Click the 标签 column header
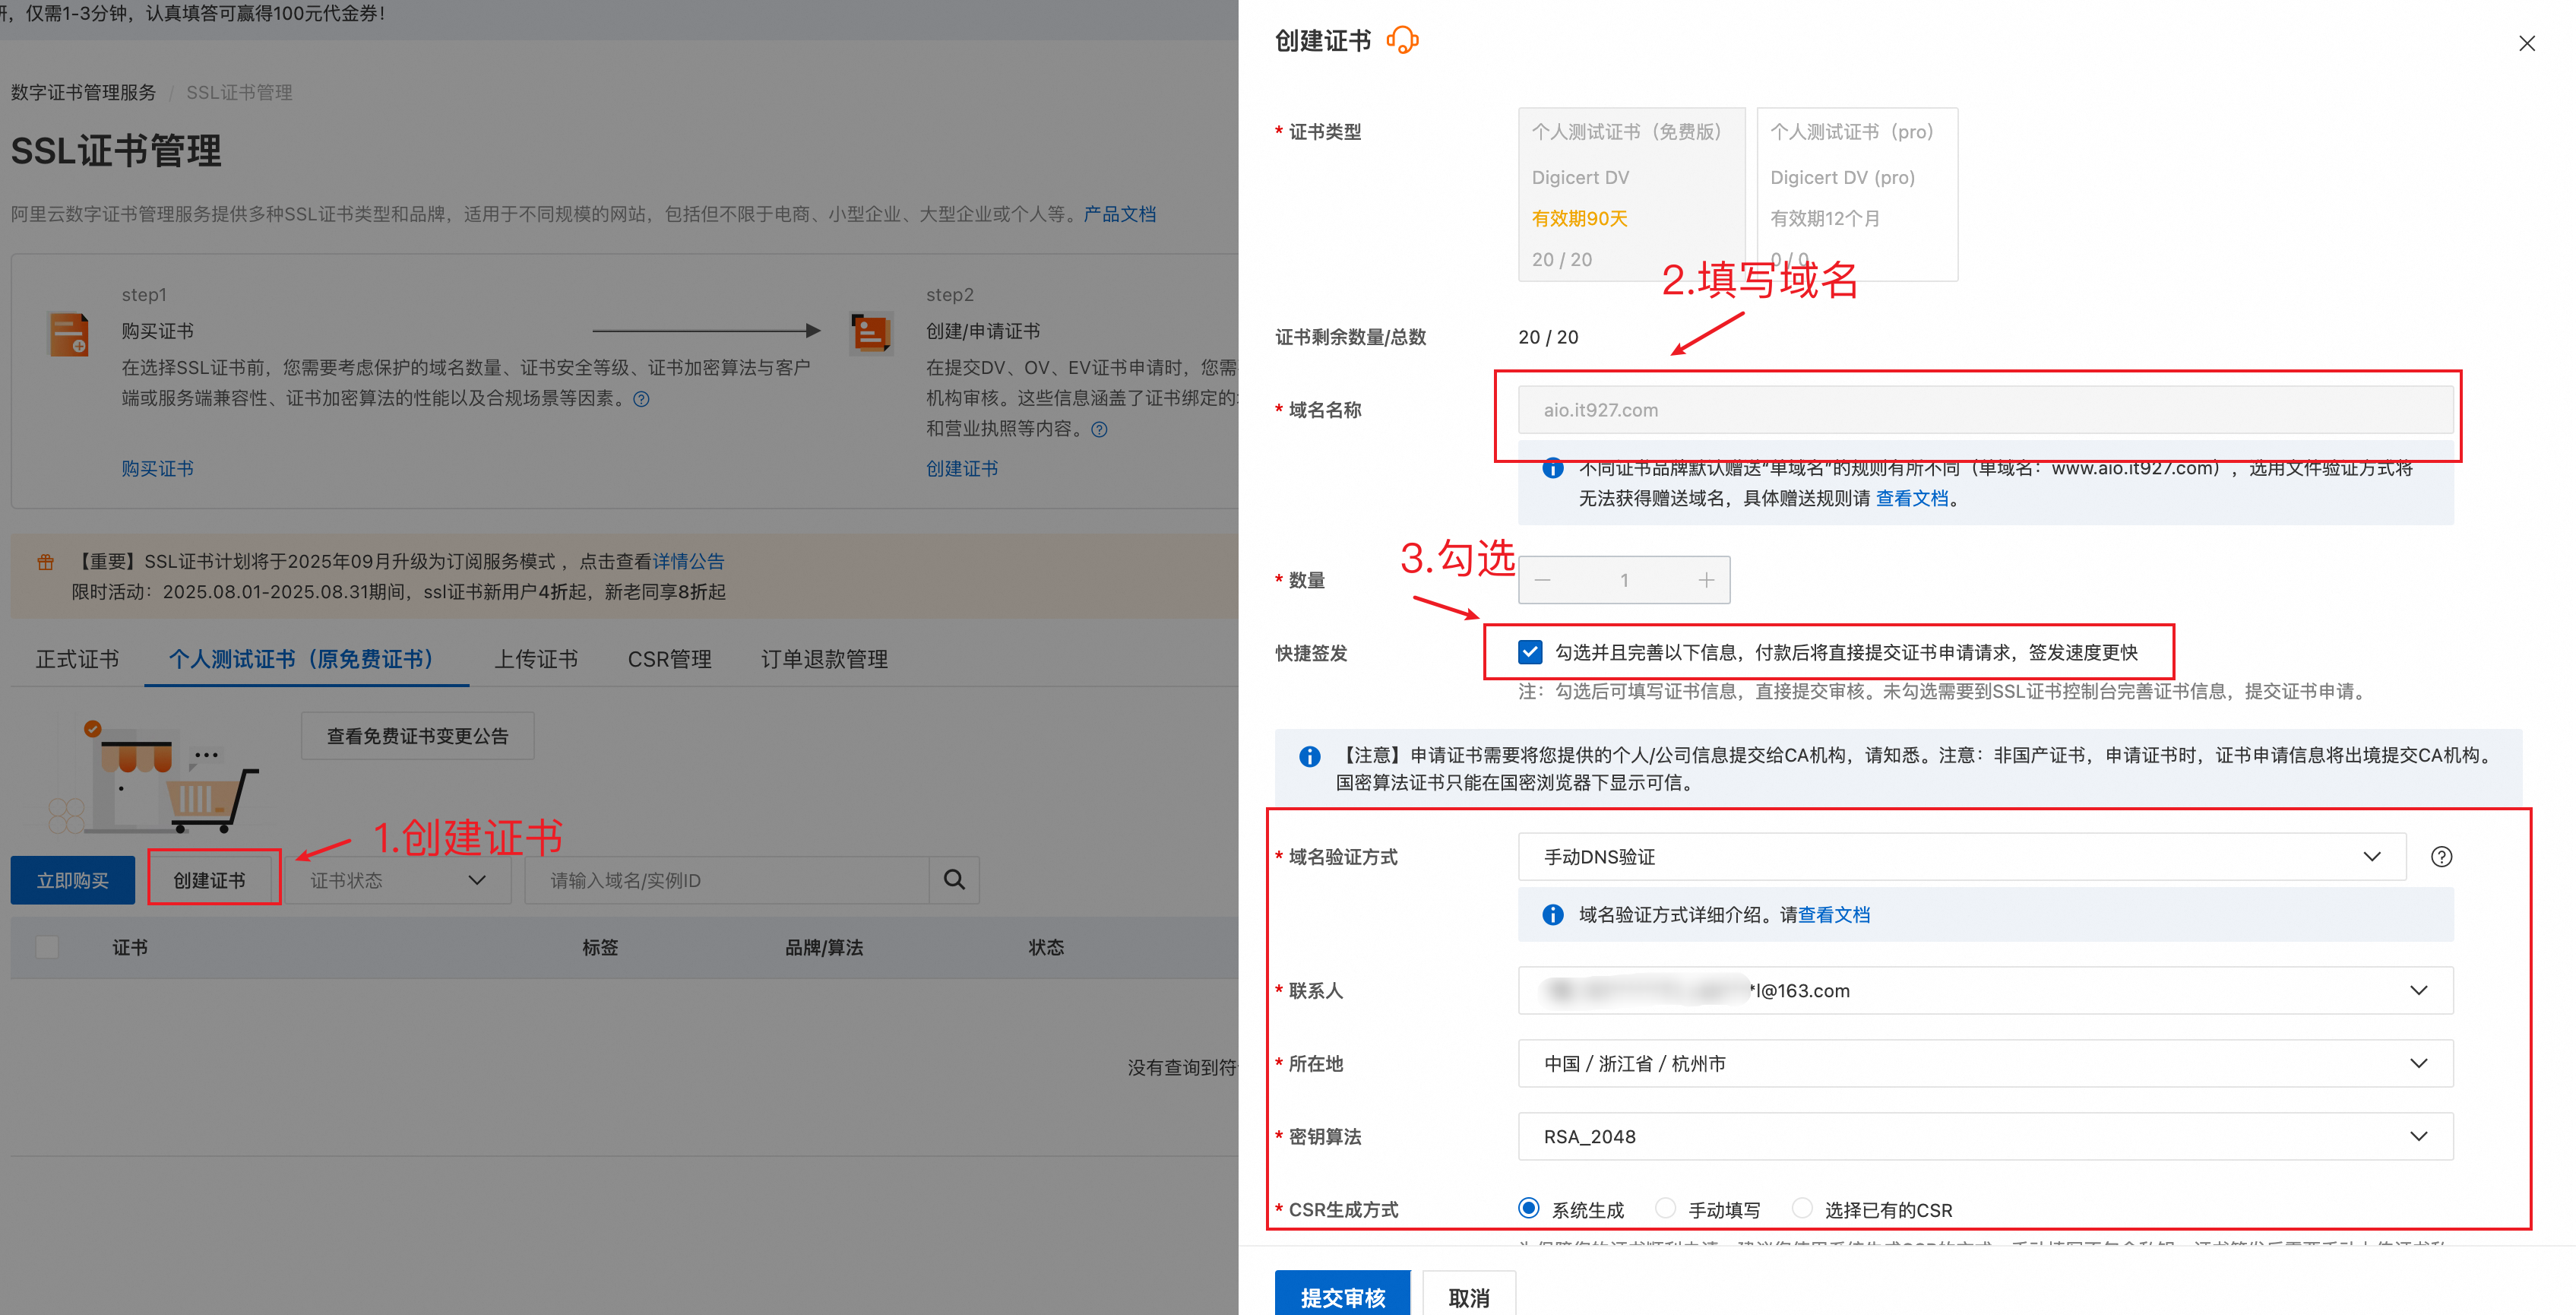Viewport: 2576px width, 1315px height. click(x=600, y=947)
